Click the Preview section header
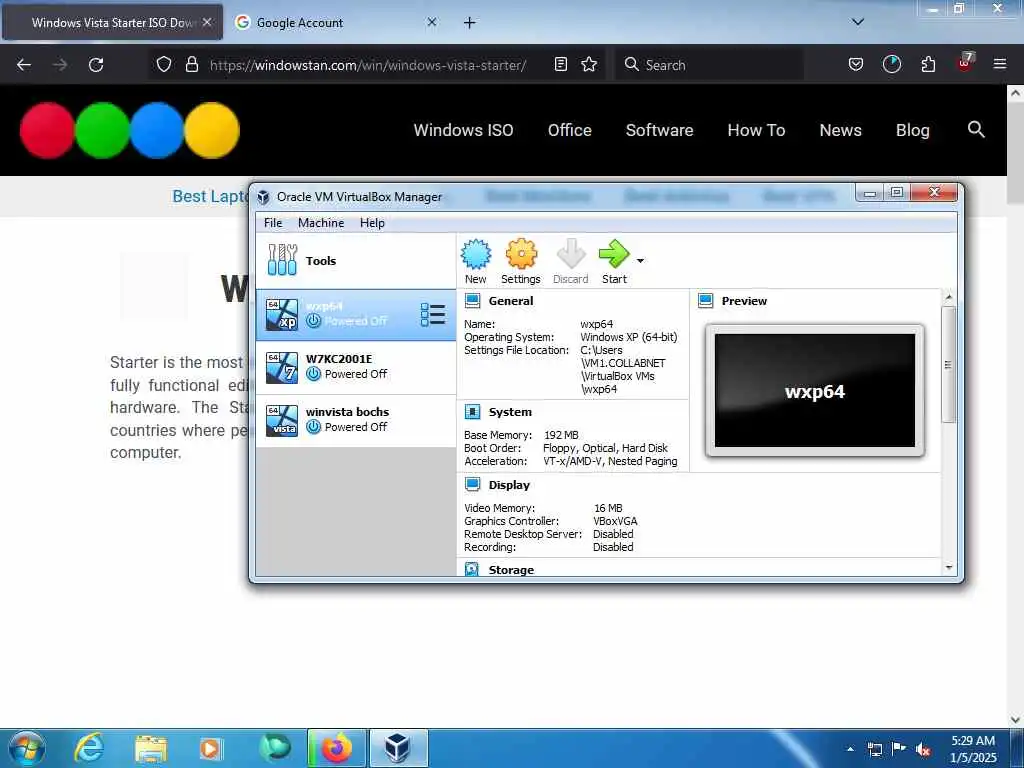 pos(744,301)
